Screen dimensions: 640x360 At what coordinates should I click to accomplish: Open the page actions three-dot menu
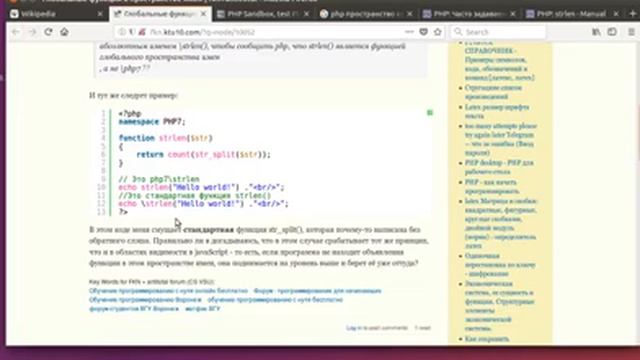409,32
